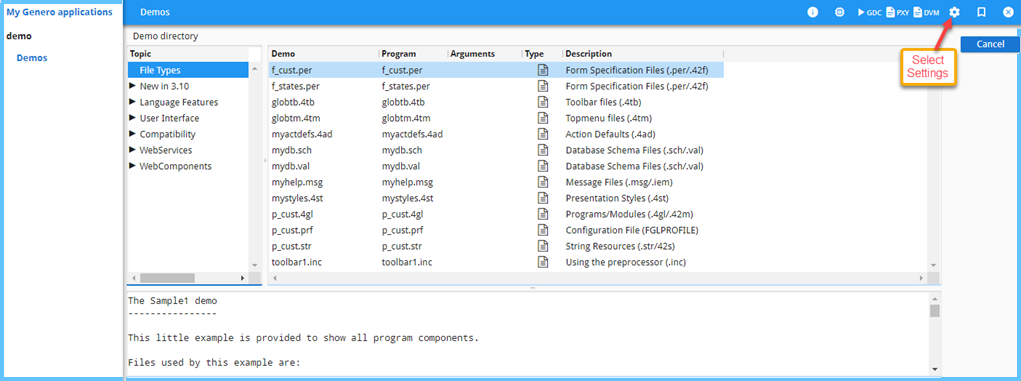The width and height of the screenshot is (1021, 381).
Task: Select the f_cust.per demo row
Action: (x=496, y=70)
